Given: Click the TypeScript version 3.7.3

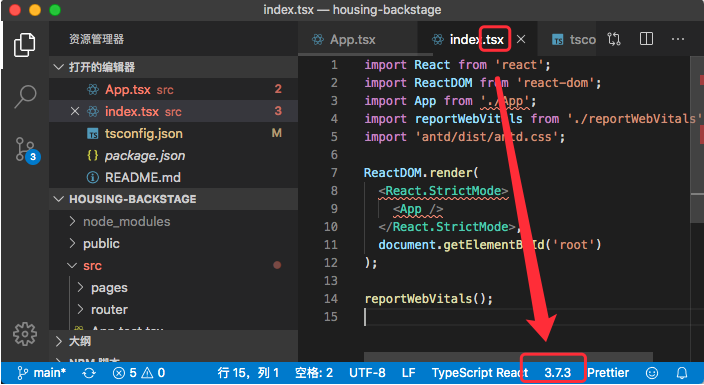Looking at the screenshot, I should tap(558, 373).
